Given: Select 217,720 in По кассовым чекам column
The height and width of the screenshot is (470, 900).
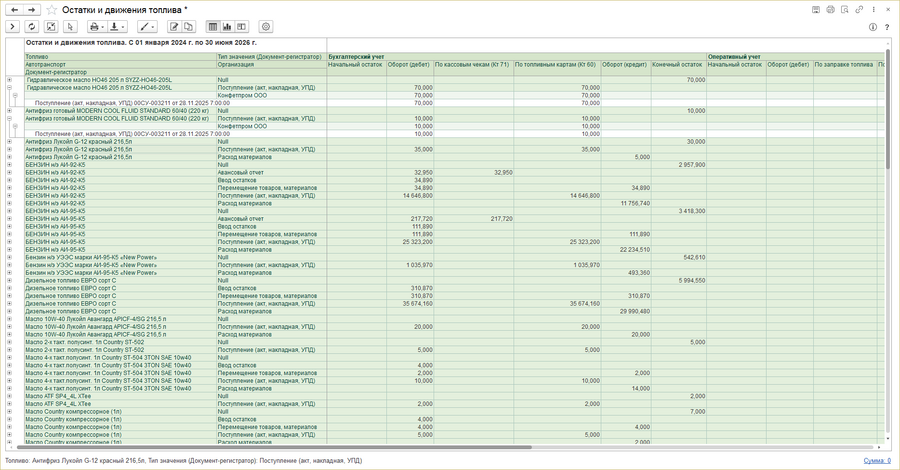Looking at the screenshot, I should [x=473, y=219].
